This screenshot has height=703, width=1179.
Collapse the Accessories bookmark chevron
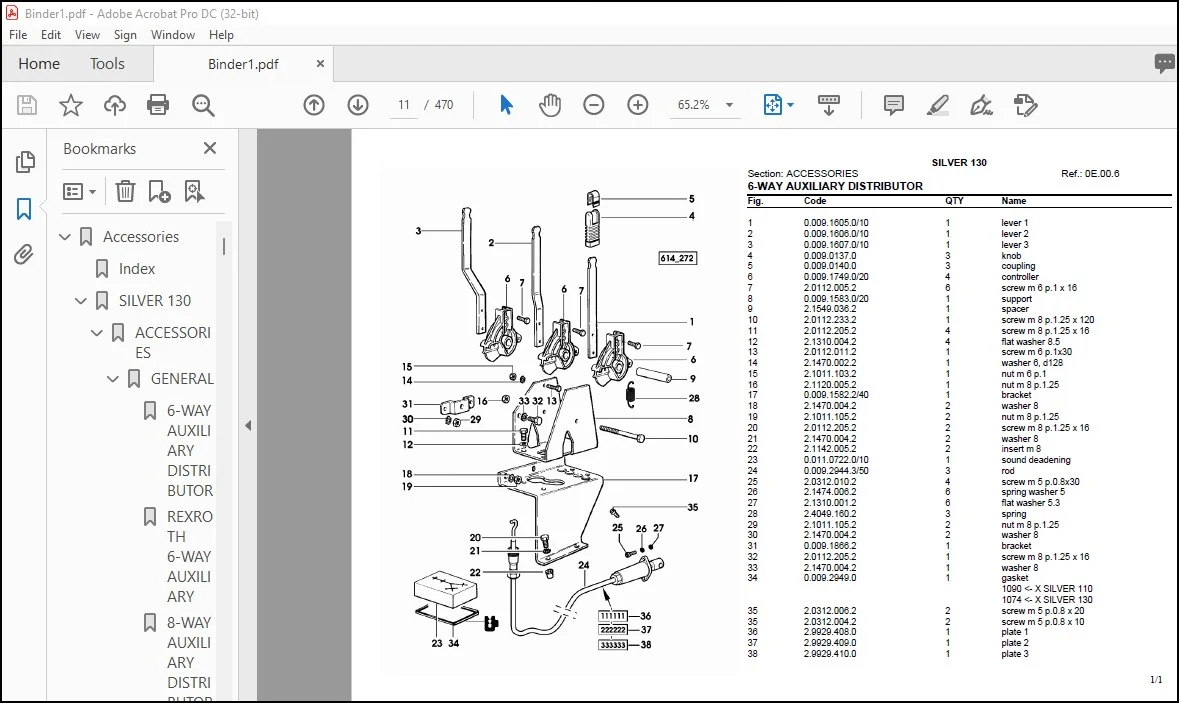point(65,237)
